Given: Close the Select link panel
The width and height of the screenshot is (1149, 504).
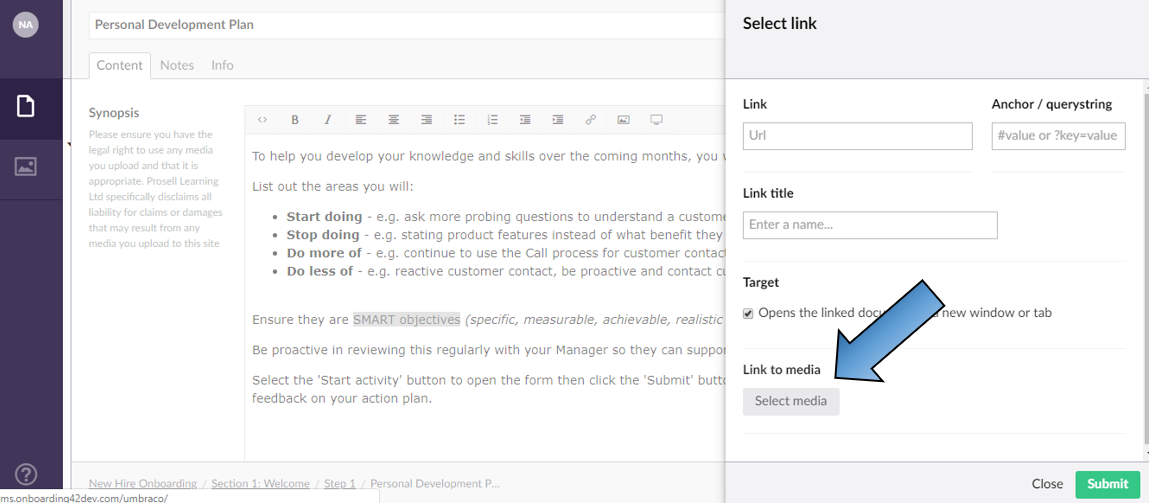Looking at the screenshot, I should [x=1047, y=484].
